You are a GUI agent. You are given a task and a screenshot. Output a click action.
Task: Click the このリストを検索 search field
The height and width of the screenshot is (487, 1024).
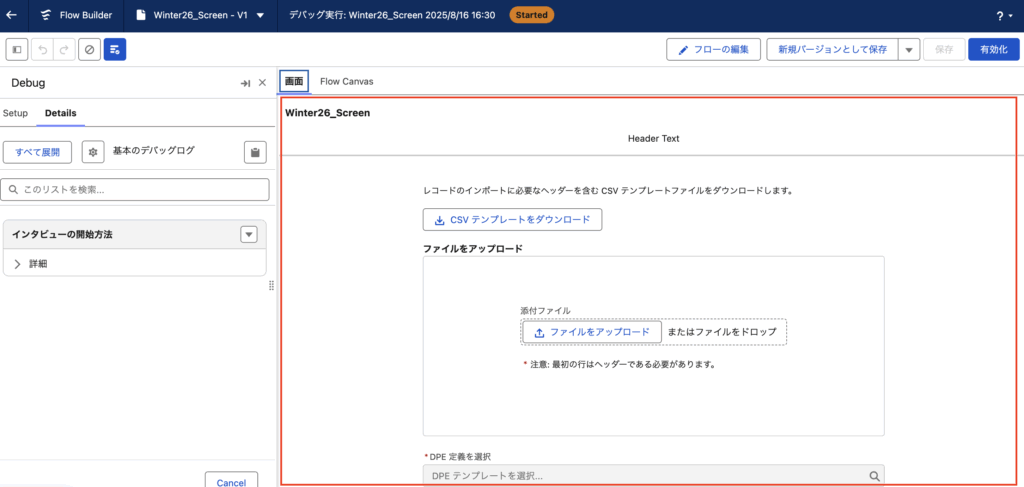tap(136, 189)
